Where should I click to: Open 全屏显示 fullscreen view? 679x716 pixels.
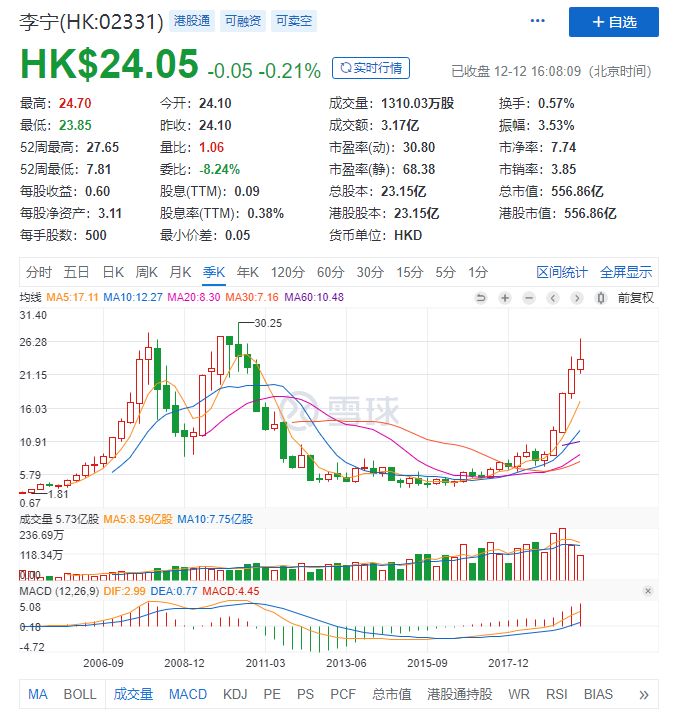[x=626, y=272]
